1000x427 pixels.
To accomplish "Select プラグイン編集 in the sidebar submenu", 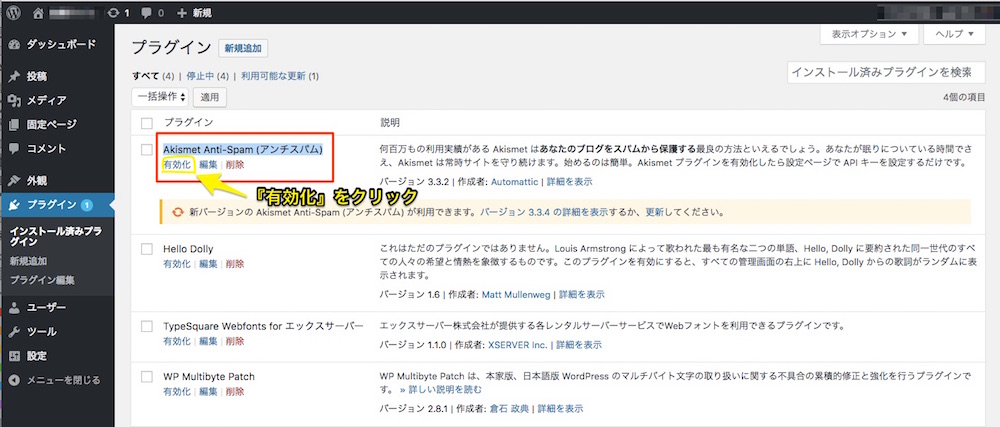I will pyautogui.click(x=42, y=280).
